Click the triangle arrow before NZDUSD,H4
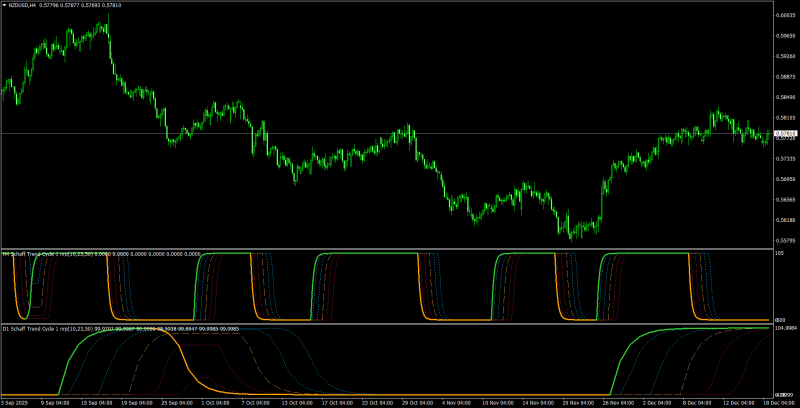This screenshot has width=800, height=408. 5,5
